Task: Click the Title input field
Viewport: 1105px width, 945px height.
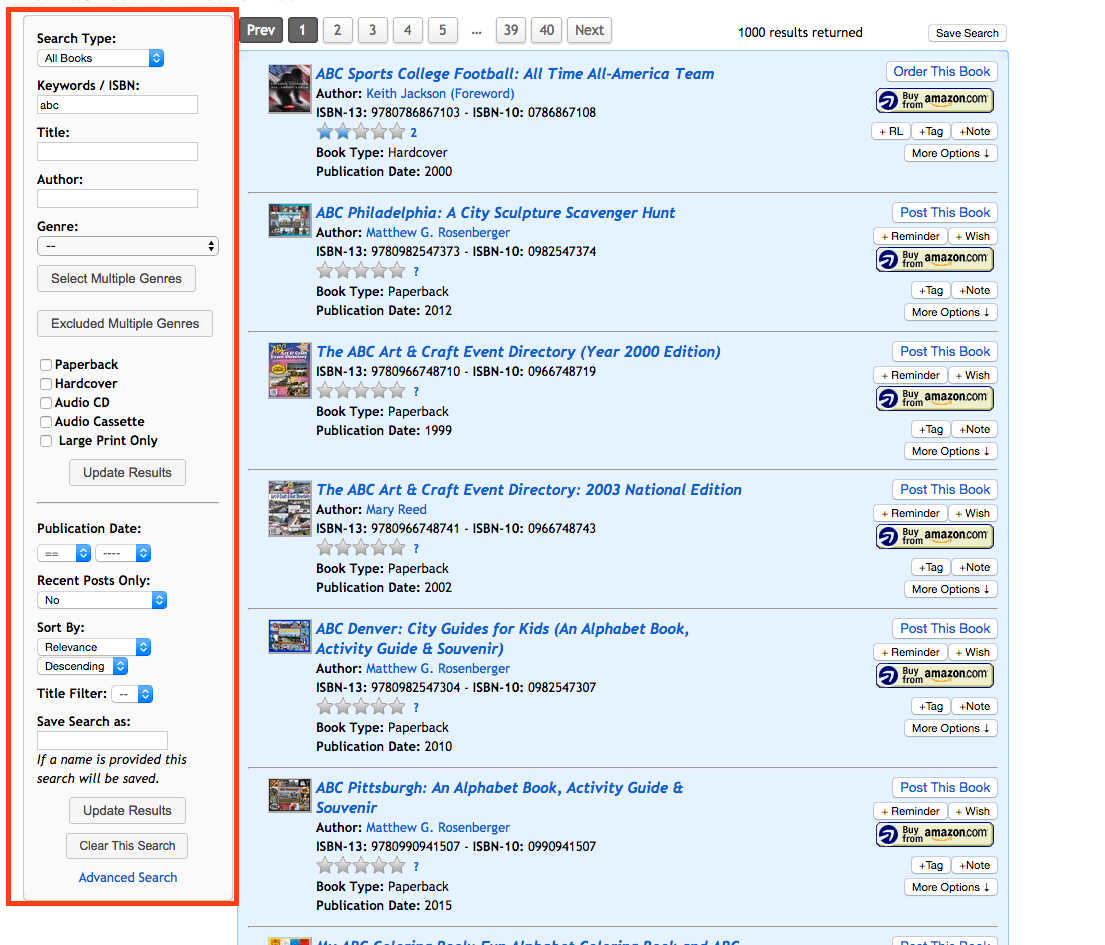Action: [x=117, y=152]
